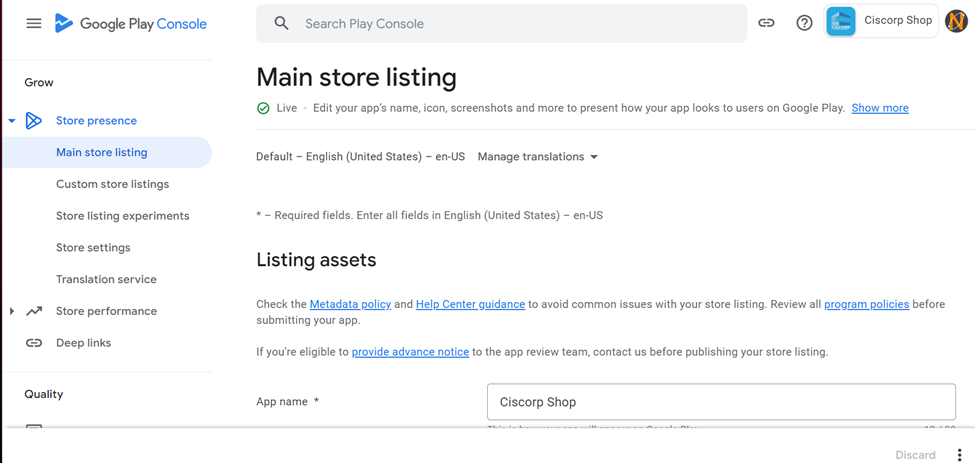Open the Ciscorp Shop app switcher
Image resolution: width=975 pixels, height=463 pixels.
click(x=880, y=21)
